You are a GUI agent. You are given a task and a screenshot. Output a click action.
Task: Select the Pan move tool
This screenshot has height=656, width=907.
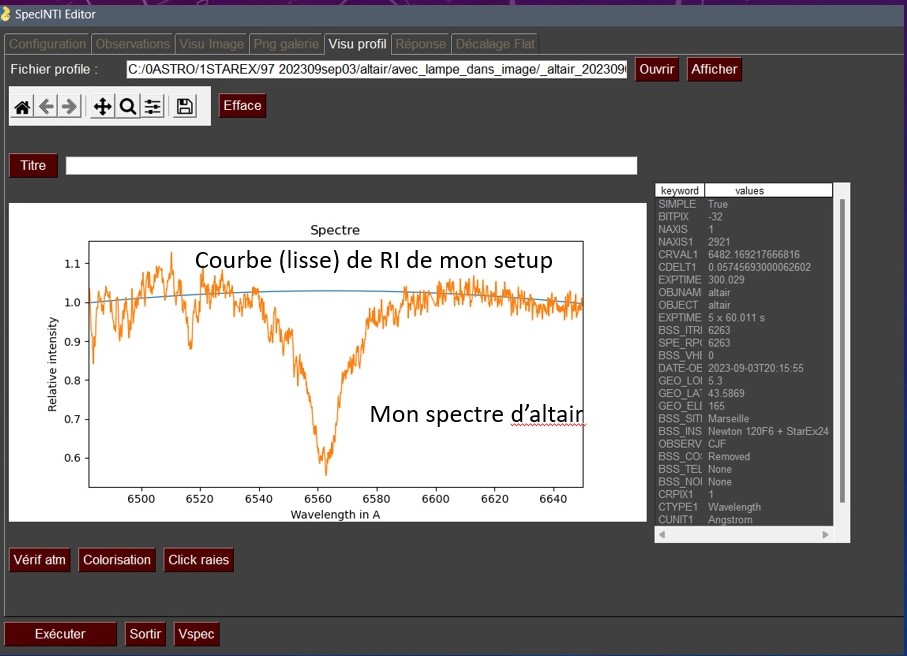click(103, 106)
